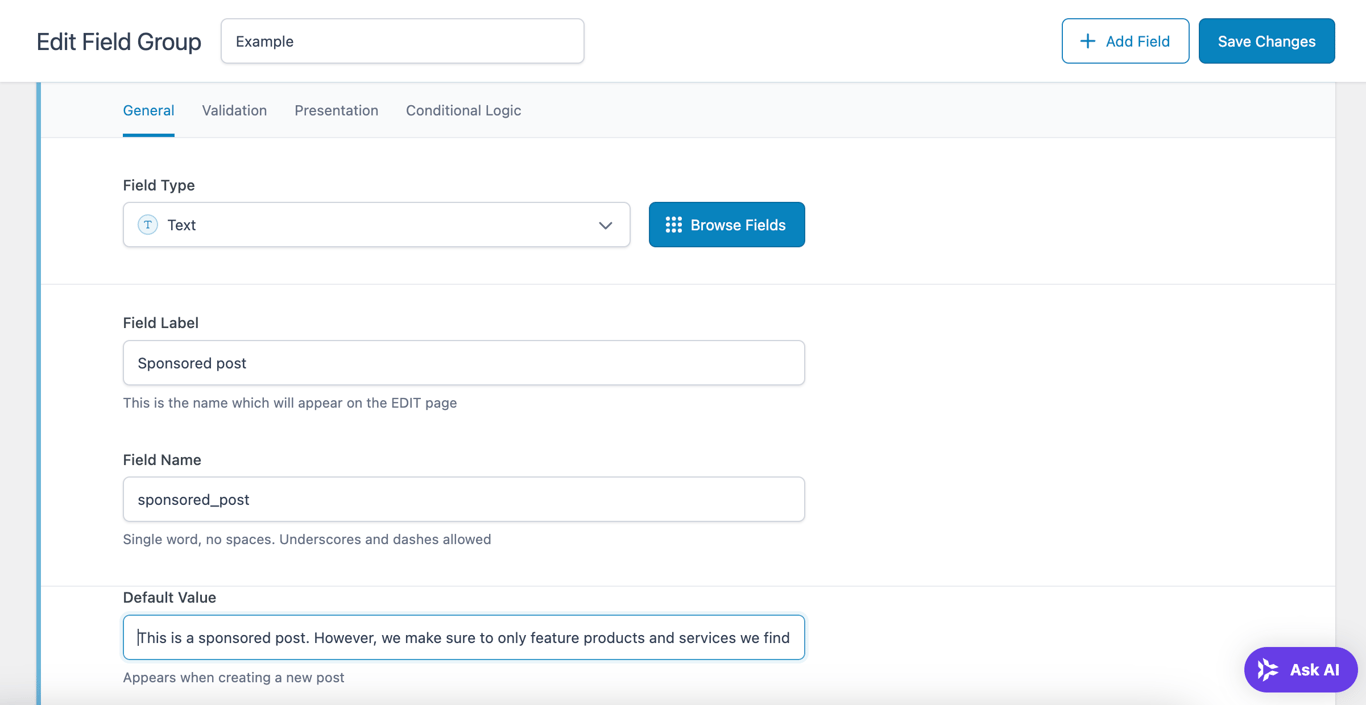Click the Edit Field Group heading
The image size is (1366, 705).
pyautogui.click(x=118, y=41)
